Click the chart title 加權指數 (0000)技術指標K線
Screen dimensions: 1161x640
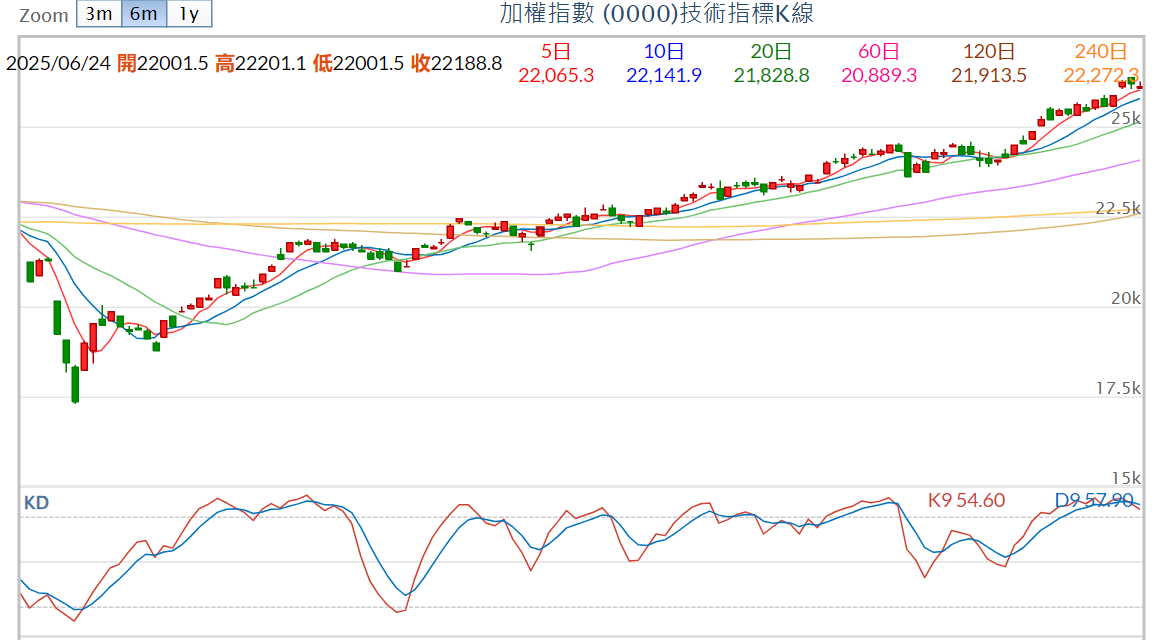[x=657, y=13]
